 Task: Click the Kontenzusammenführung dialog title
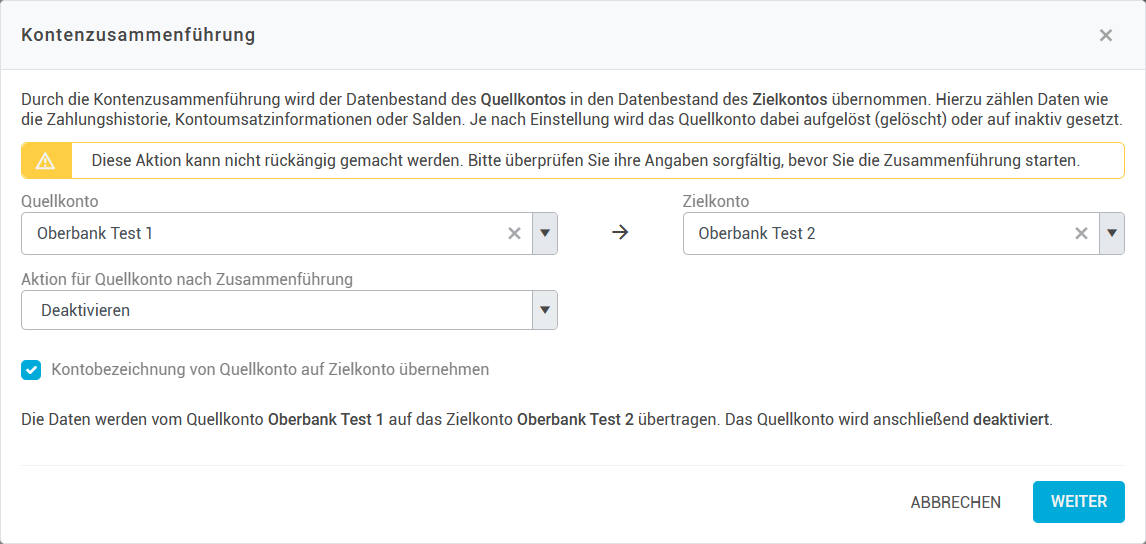click(138, 36)
